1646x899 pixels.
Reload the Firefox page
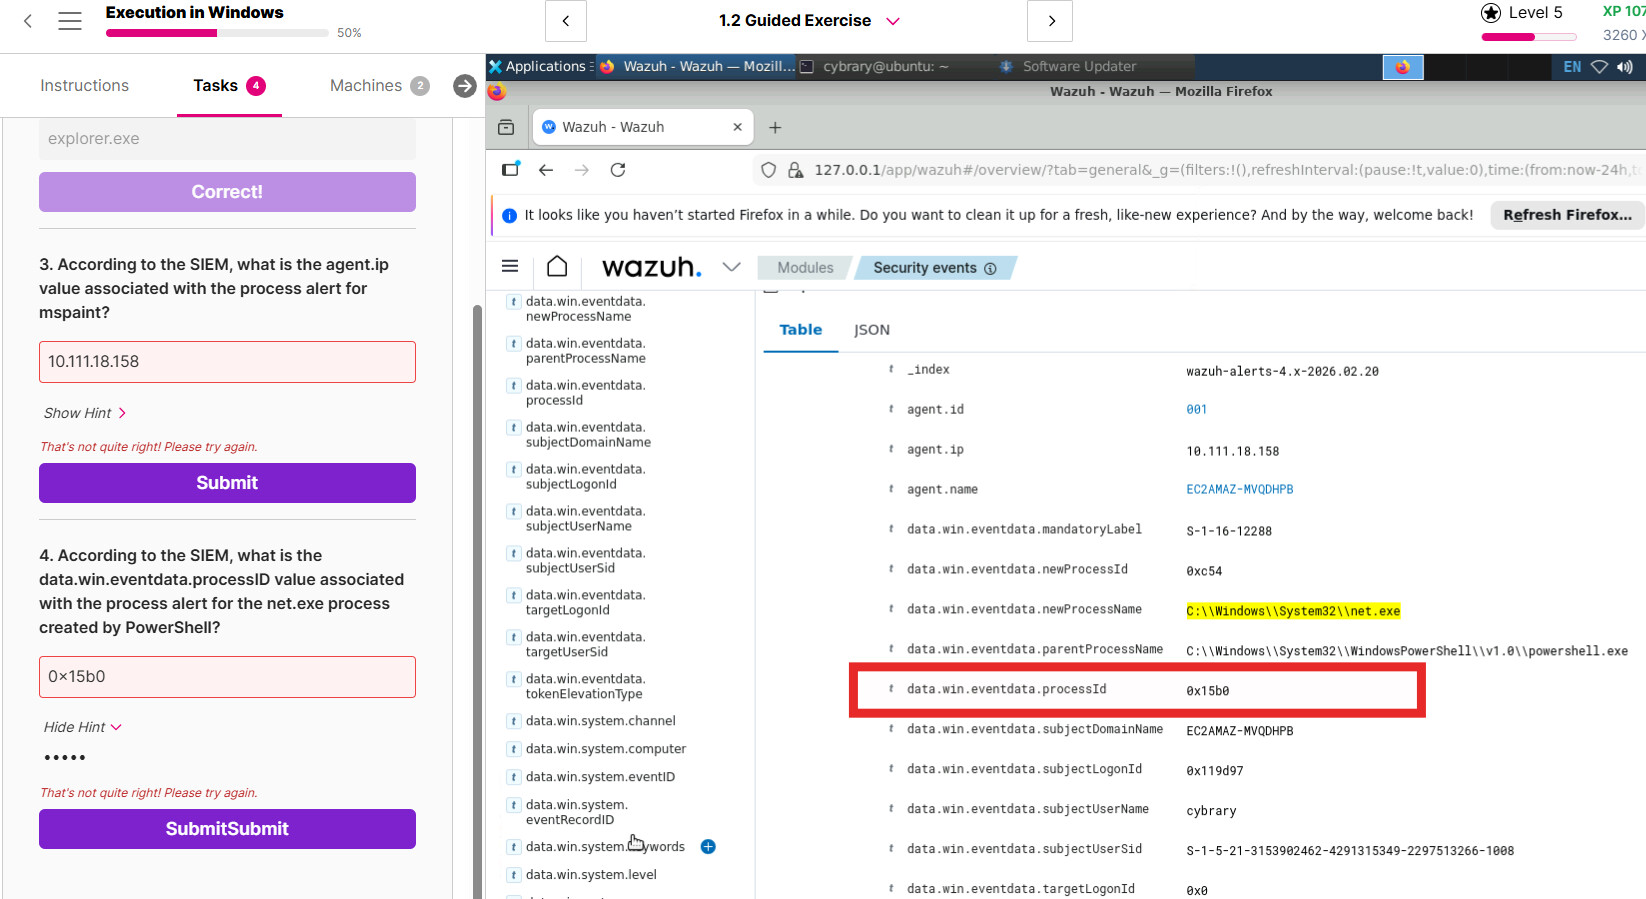pos(618,170)
